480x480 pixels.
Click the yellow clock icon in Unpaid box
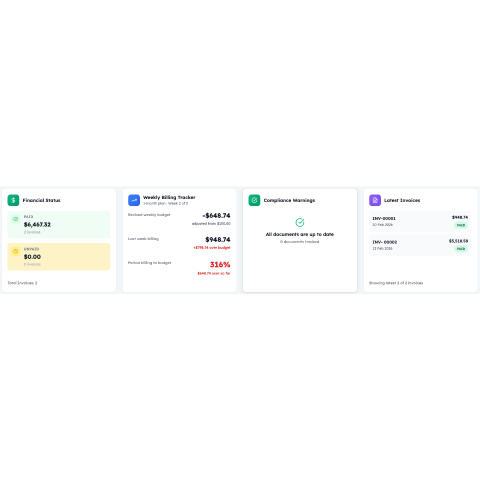16,251
